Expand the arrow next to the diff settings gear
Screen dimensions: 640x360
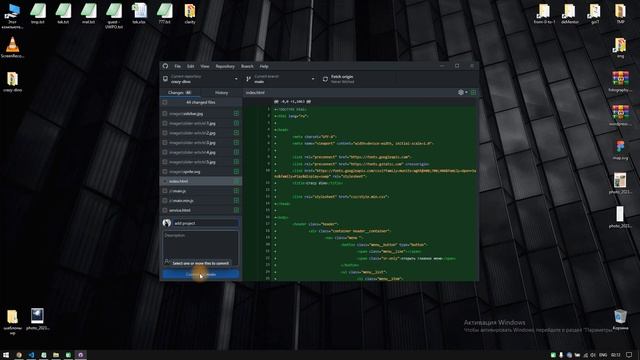point(466,93)
